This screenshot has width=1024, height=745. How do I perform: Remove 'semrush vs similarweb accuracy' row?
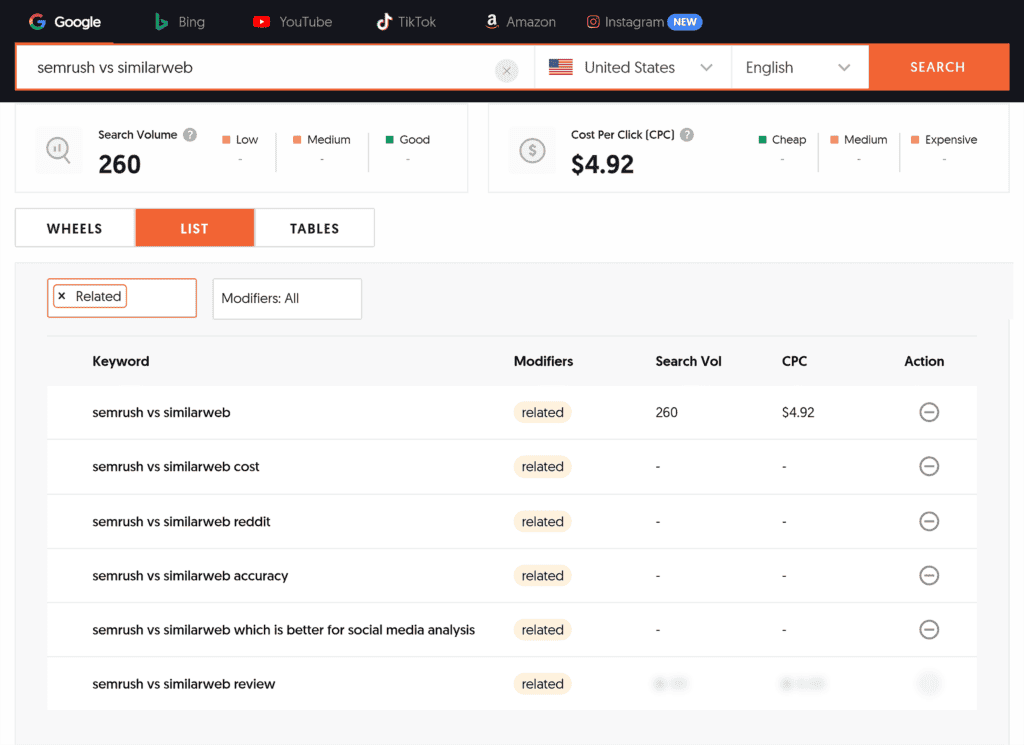(929, 575)
